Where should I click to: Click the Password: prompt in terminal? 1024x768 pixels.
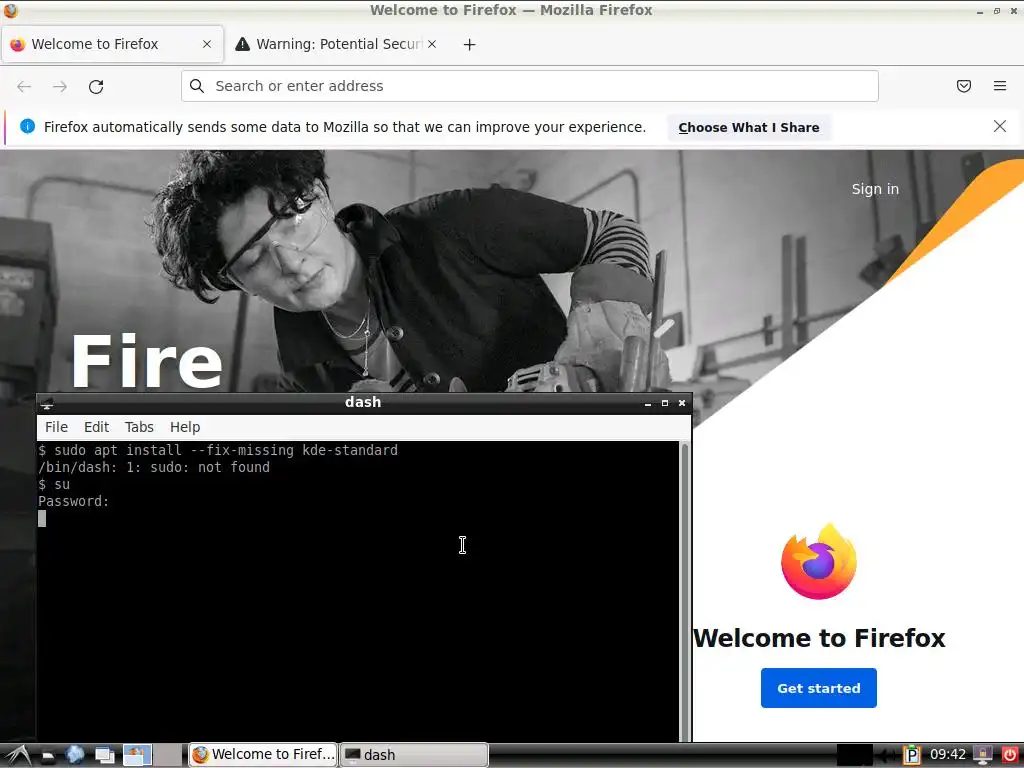(74, 501)
